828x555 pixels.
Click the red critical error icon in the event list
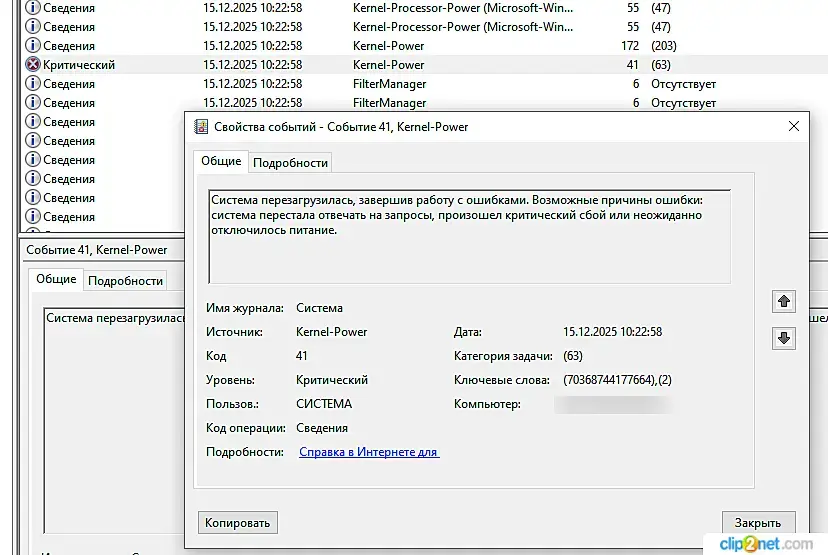pos(33,64)
